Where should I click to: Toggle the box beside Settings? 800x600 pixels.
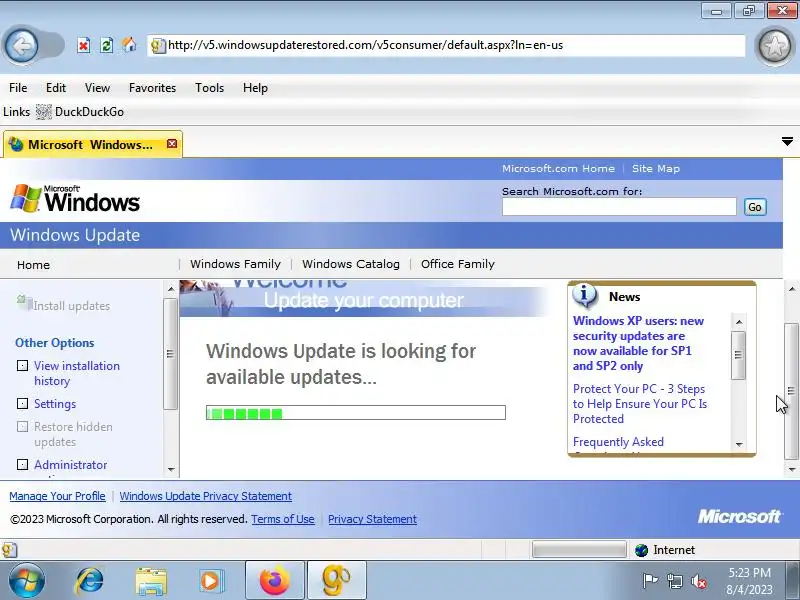22,404
